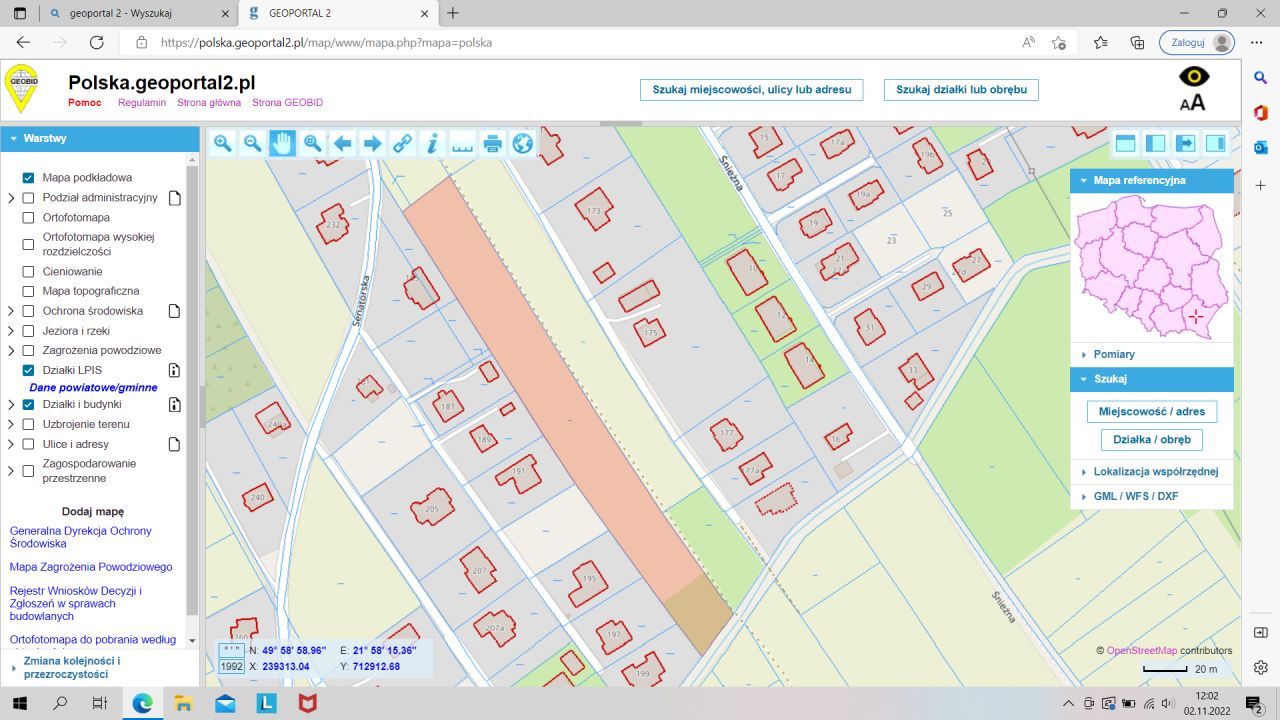The height and width of the screenshot is (720, 1280).
Task: Go back to previous map view arrow
Action: tap(343, 144)
